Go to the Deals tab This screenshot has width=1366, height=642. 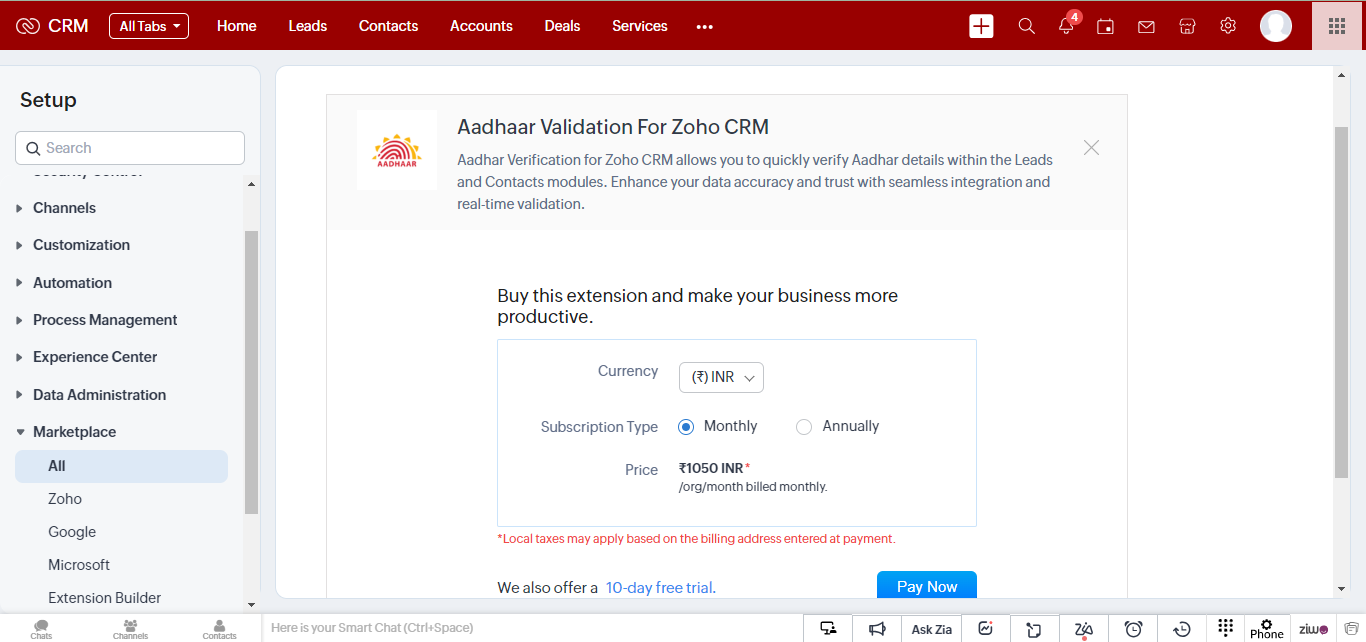[x=562, y=26]
